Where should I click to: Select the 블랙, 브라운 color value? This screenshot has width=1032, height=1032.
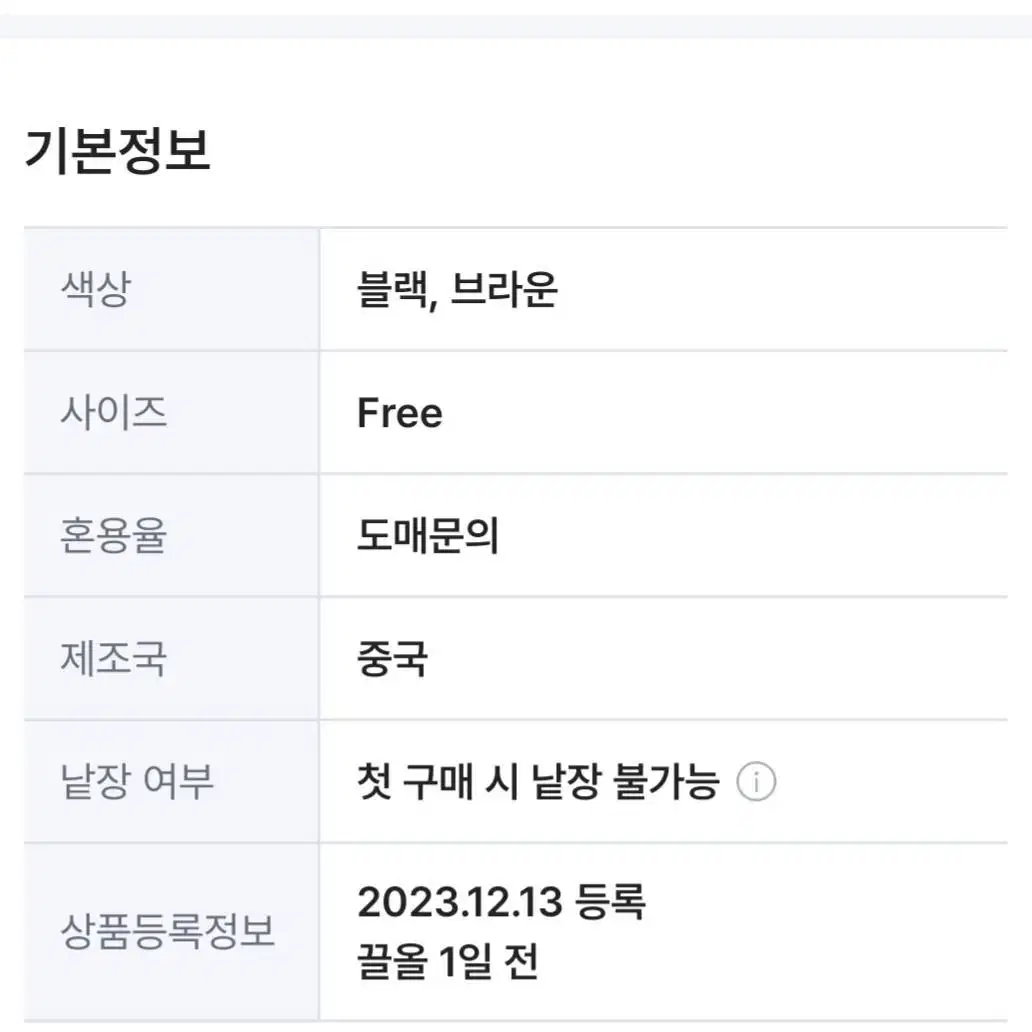[x=457, y=289]
